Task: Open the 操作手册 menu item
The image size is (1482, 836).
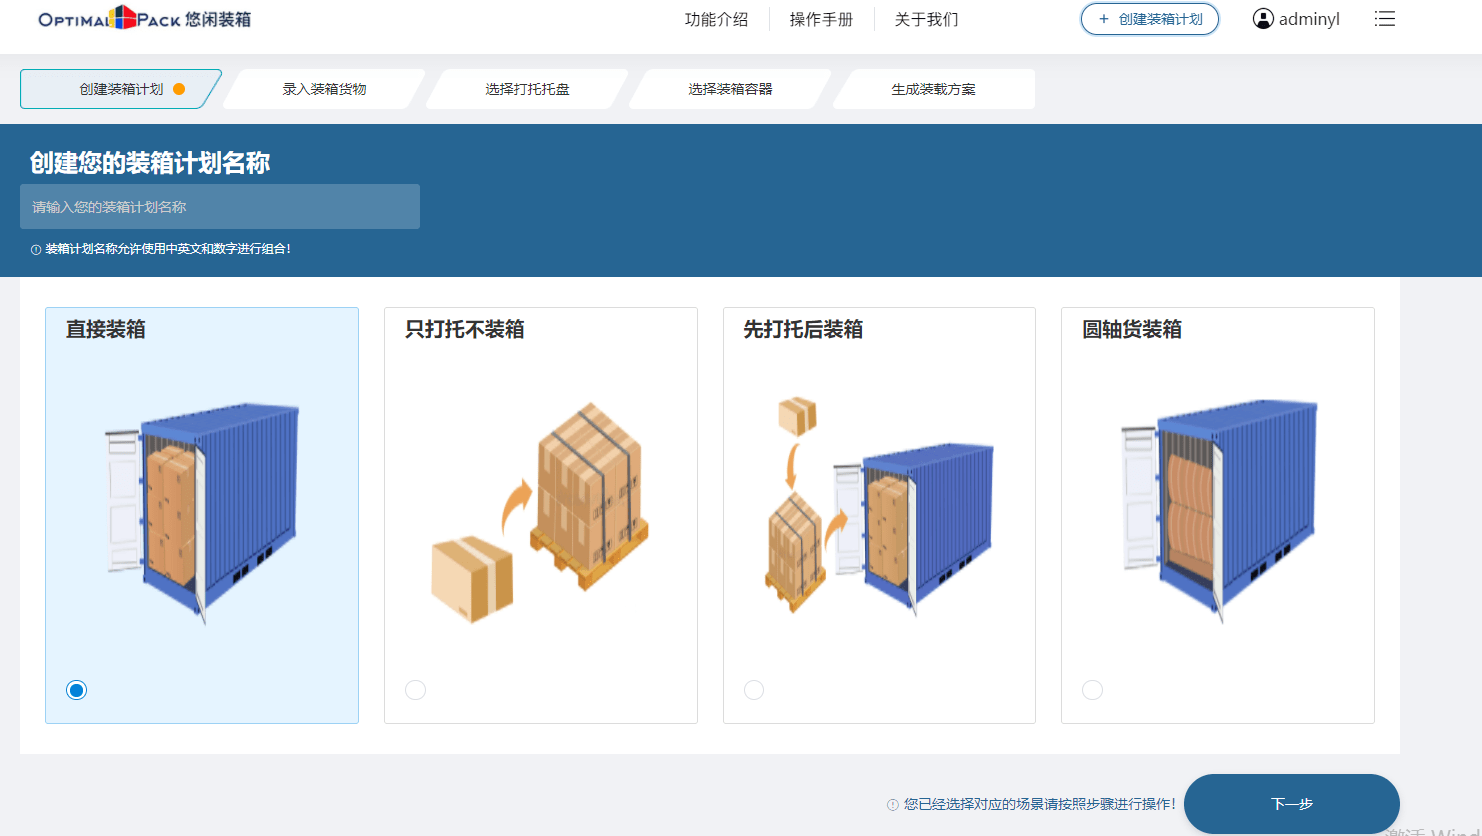Action: (820, 18)
